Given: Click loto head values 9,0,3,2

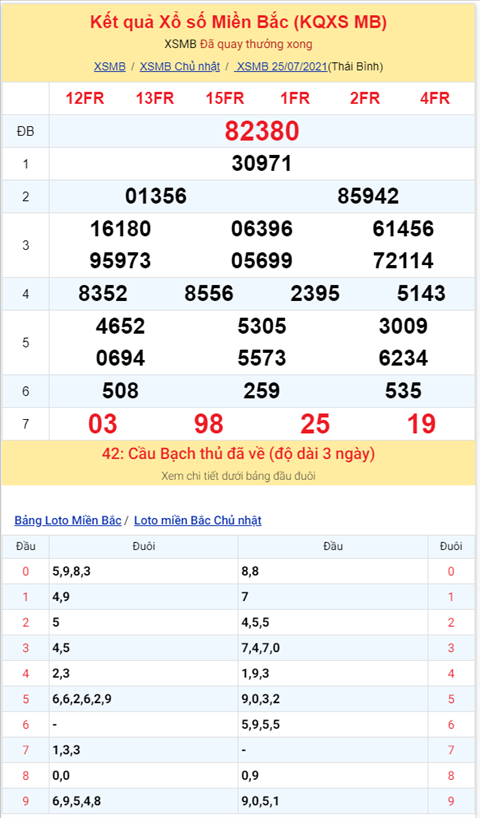Looking at the screenshot, I should 260,699.
